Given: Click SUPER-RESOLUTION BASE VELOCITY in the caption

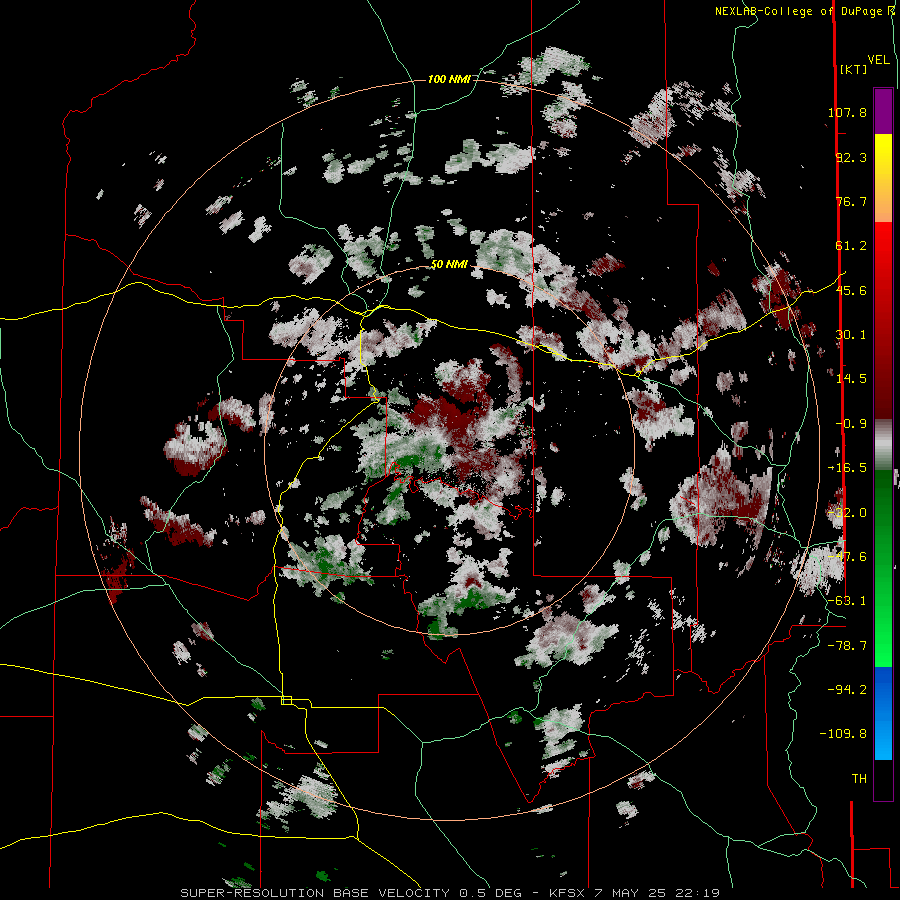Looking at the screenshot, I should [x=315, y=893].
